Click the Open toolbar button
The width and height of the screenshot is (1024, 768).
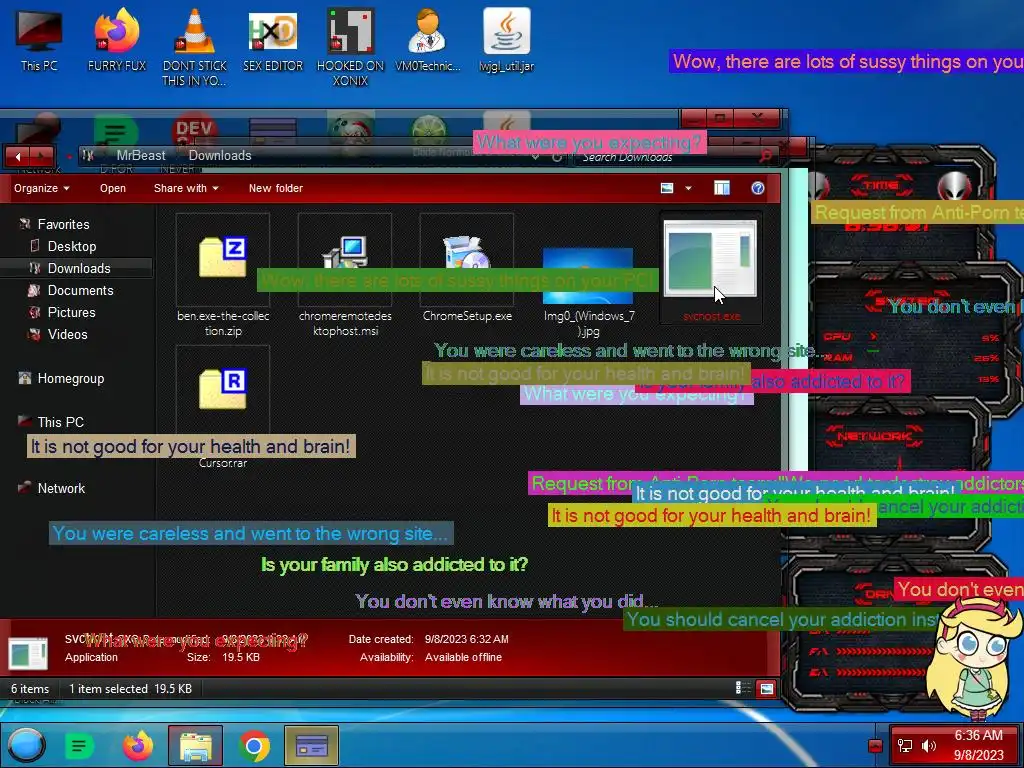coord(113,188)
